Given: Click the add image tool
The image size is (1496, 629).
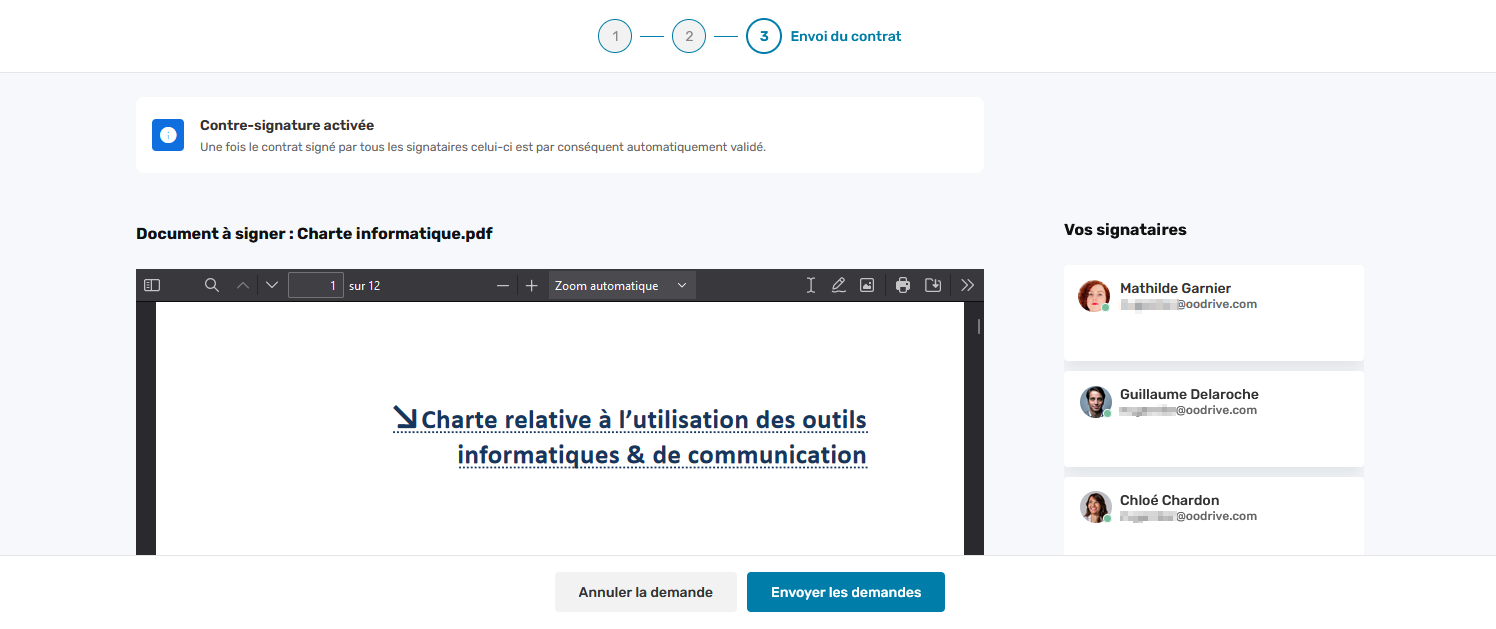Looking at the screenshot, I should (x=867, y=285).
